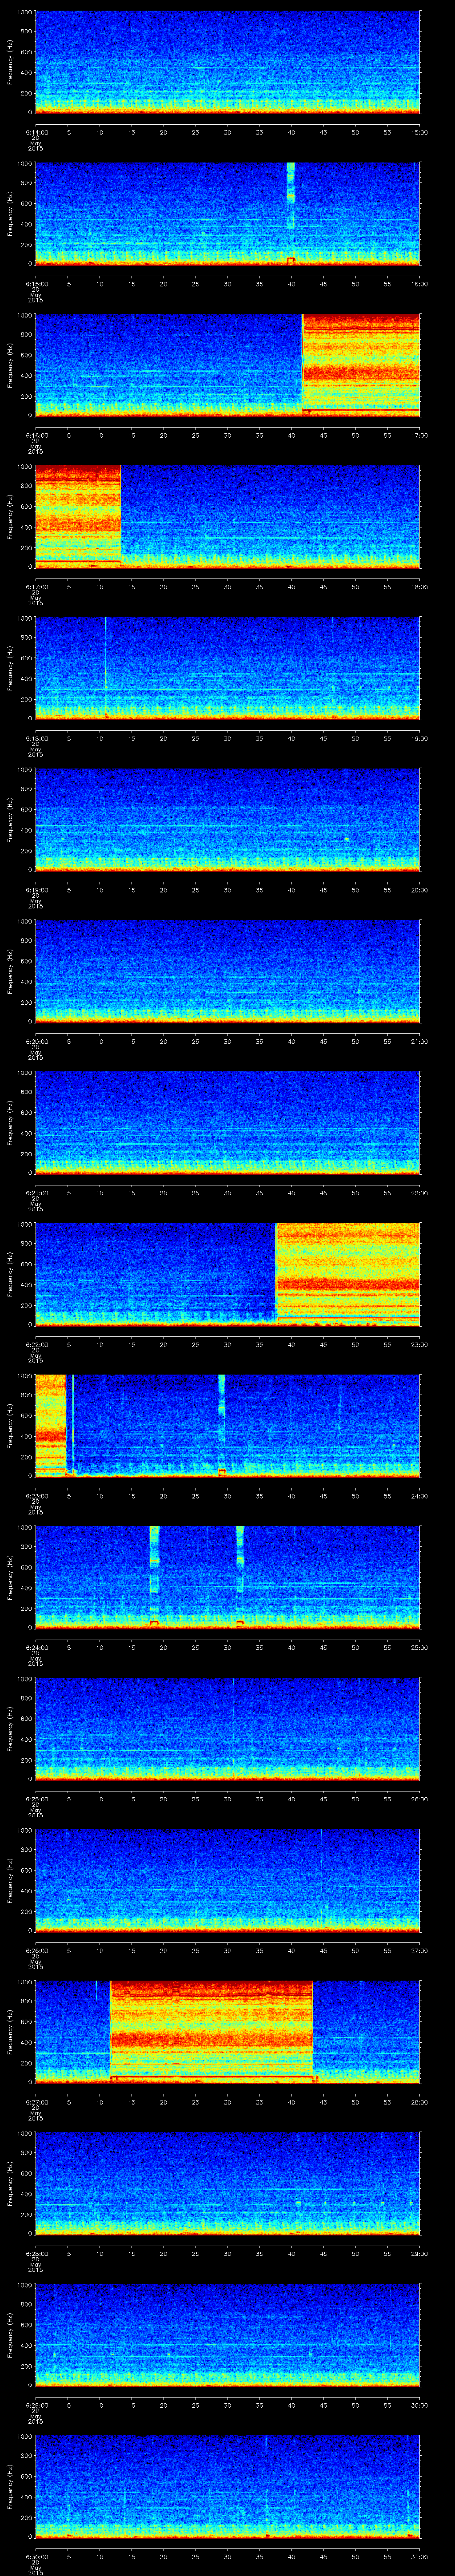Choose the spectrogram panel starting at 6:29:00
Image resolution: width=455 pixels, height=2576 pixels.
click(x=228, y=2334)
